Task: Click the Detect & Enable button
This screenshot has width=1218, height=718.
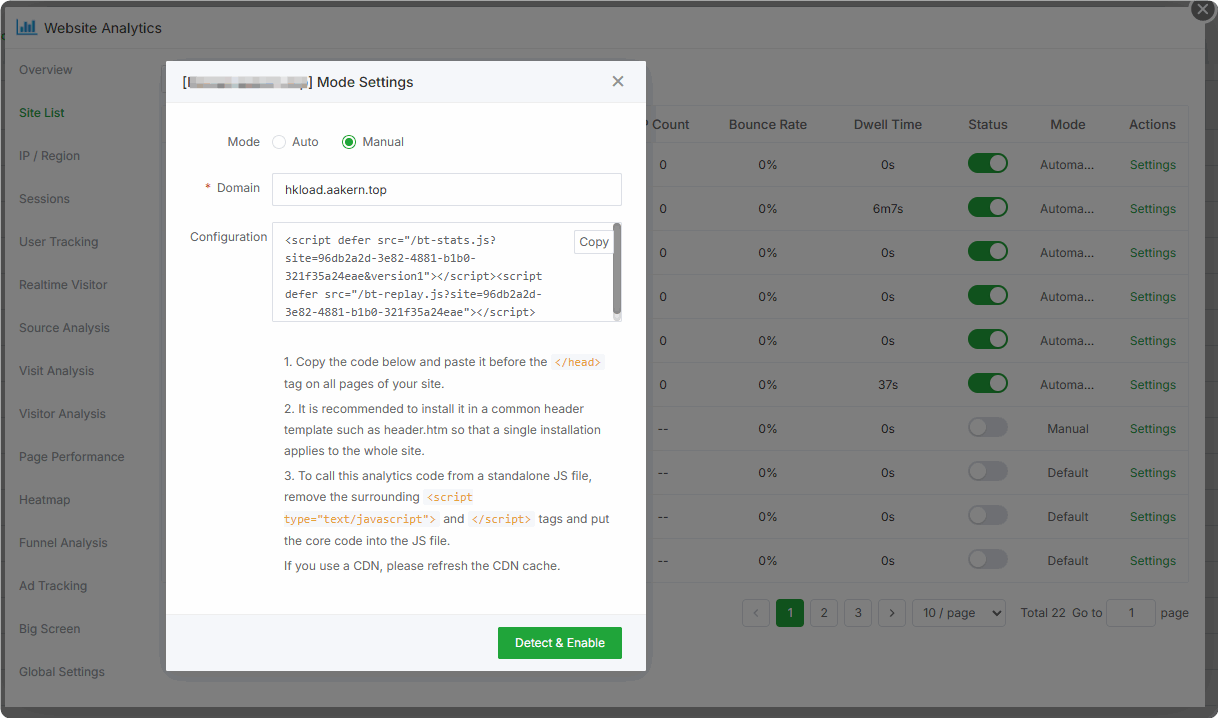Action: coord(560,643)
